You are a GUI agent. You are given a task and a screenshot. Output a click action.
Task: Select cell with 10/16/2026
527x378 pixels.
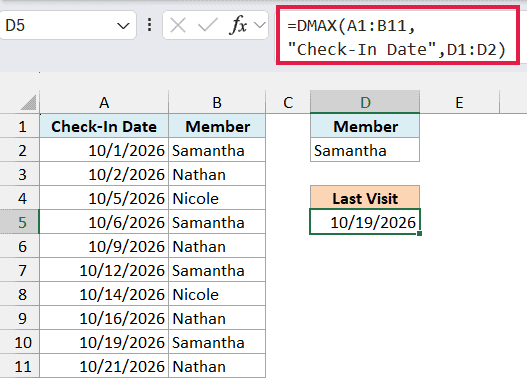click(x=104, y=319)
